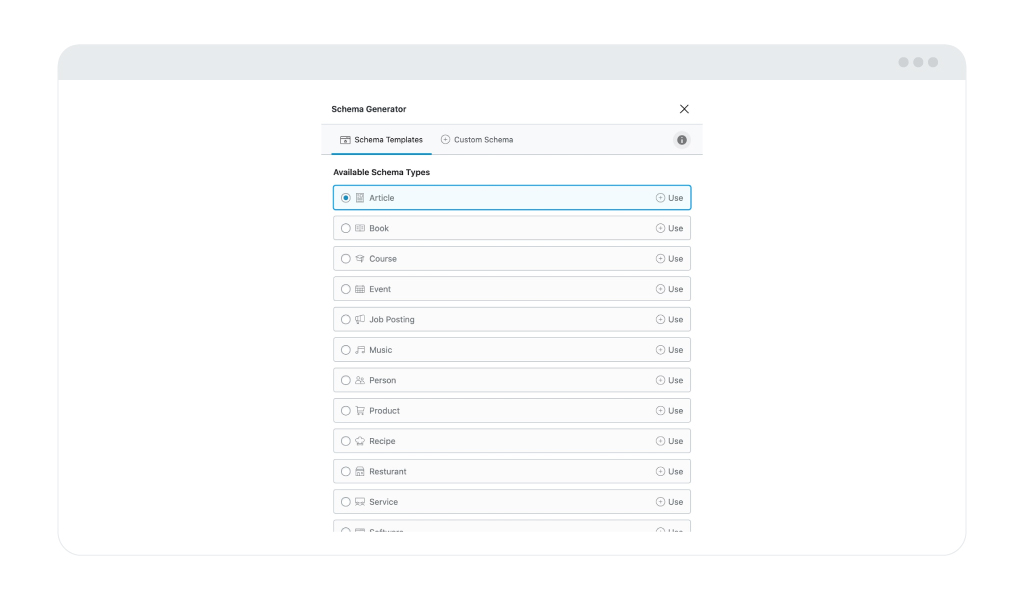This screenshot has height=600, width=1024.
Task: Click the Resturant label text
Action: click(x=388, y=471)
